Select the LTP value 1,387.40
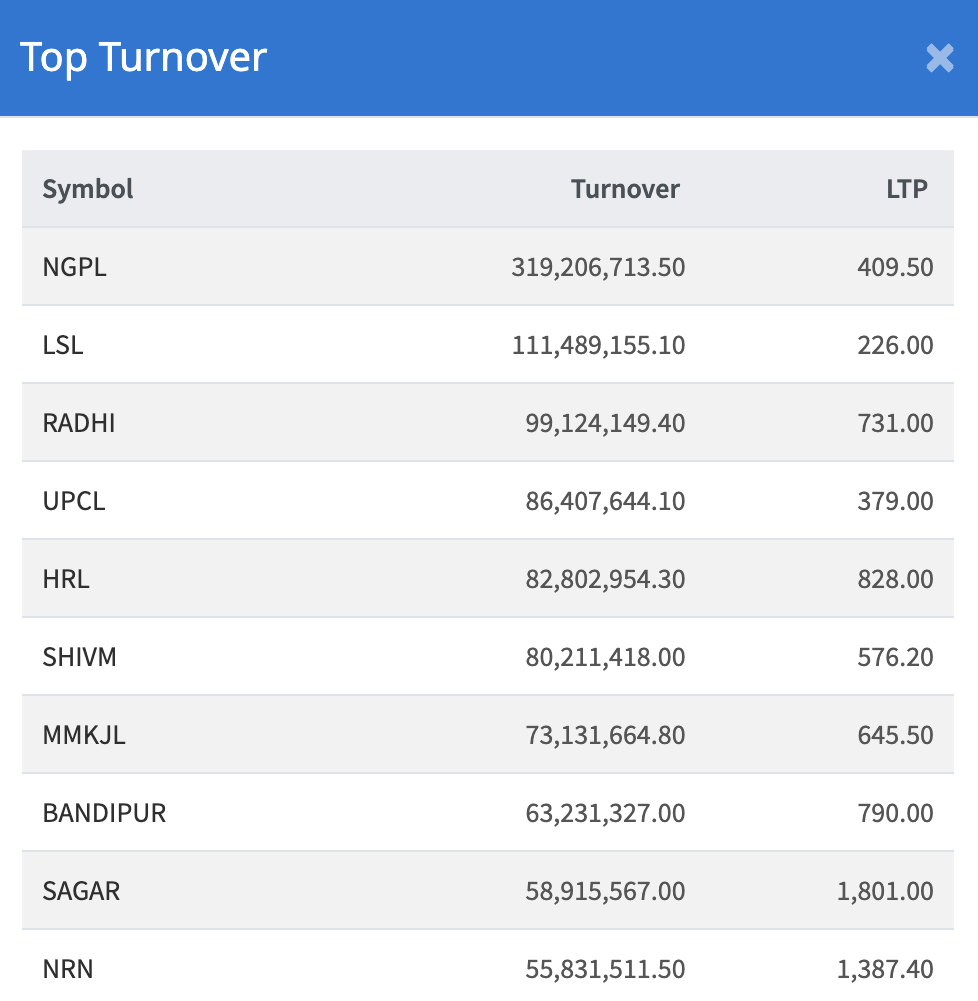 pyautogui.click(x=885, y=969)
